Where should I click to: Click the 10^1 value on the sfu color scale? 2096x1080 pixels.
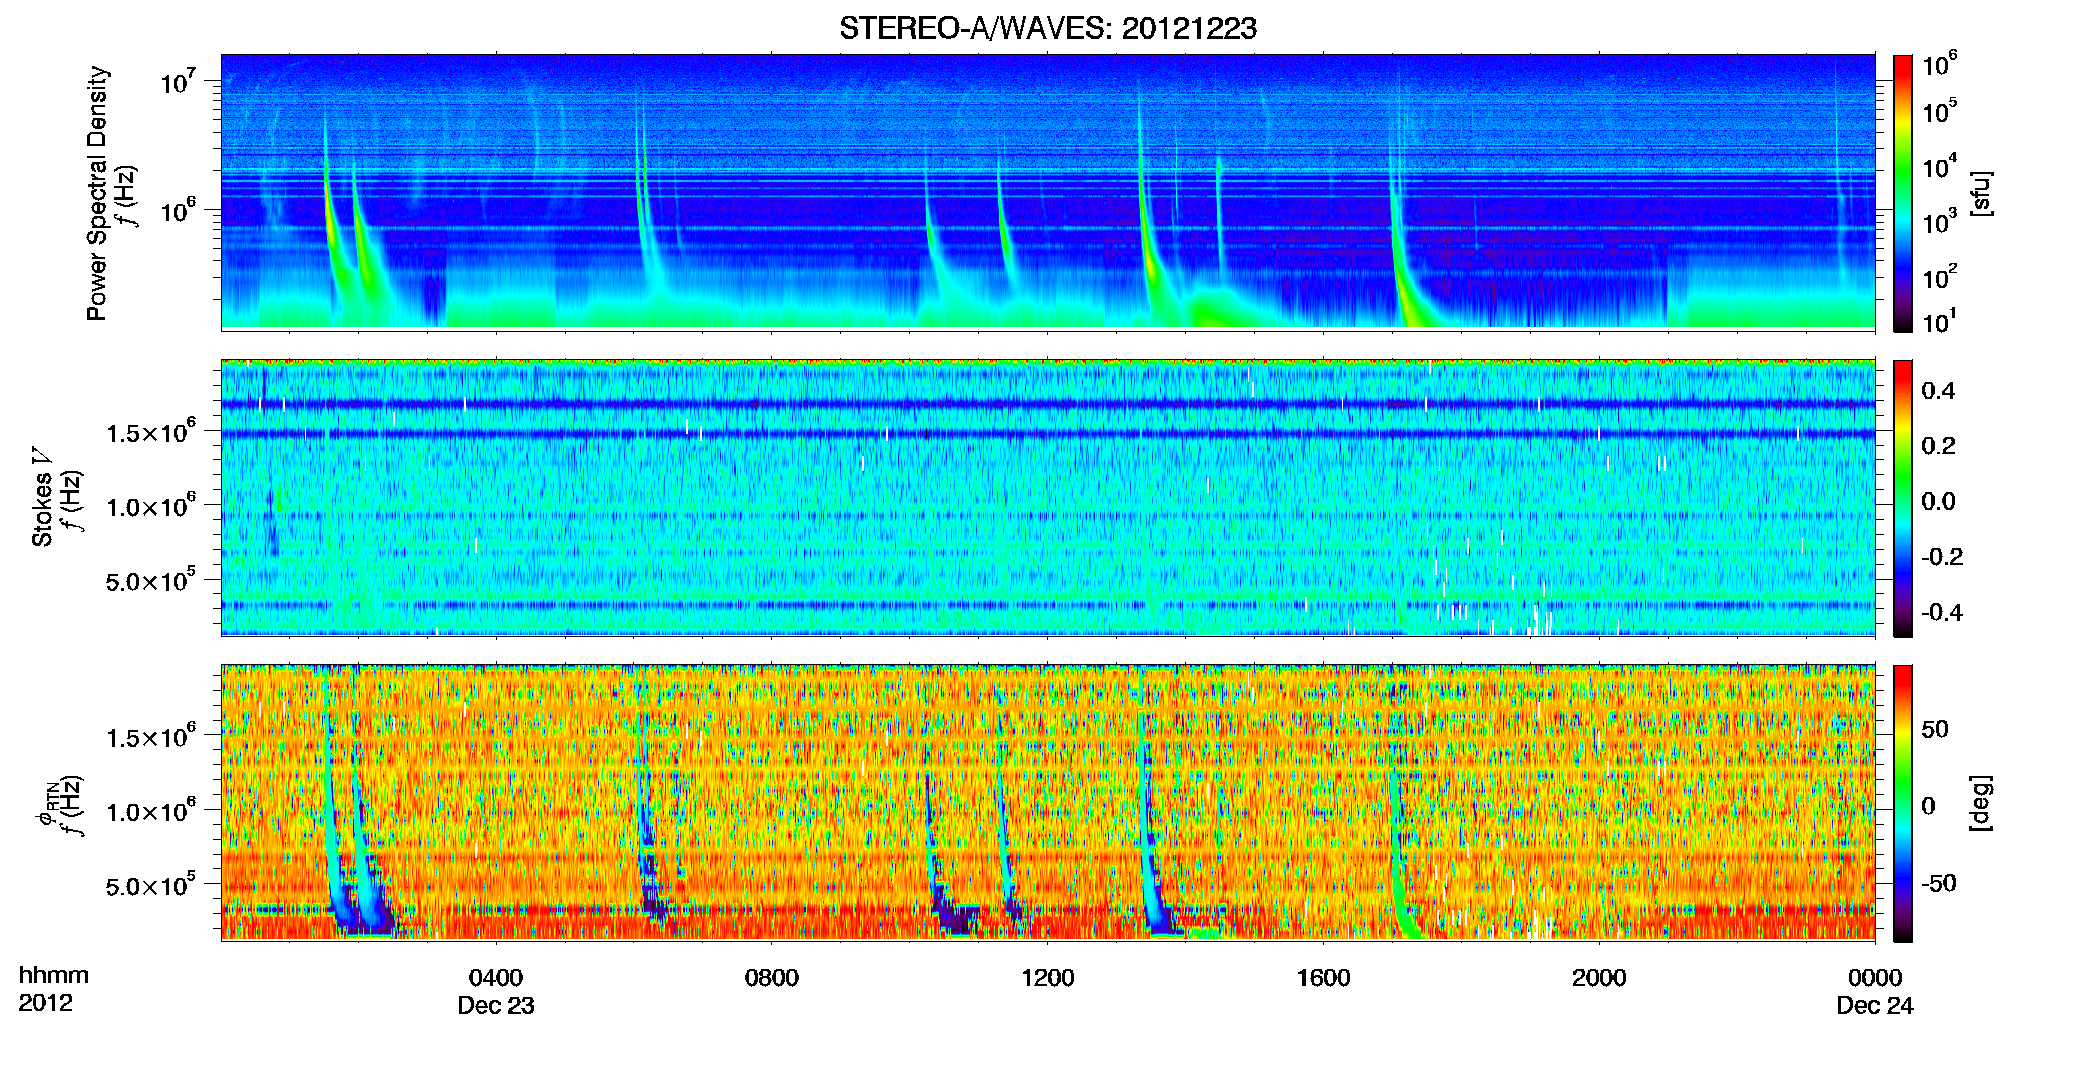point(1940,322)
